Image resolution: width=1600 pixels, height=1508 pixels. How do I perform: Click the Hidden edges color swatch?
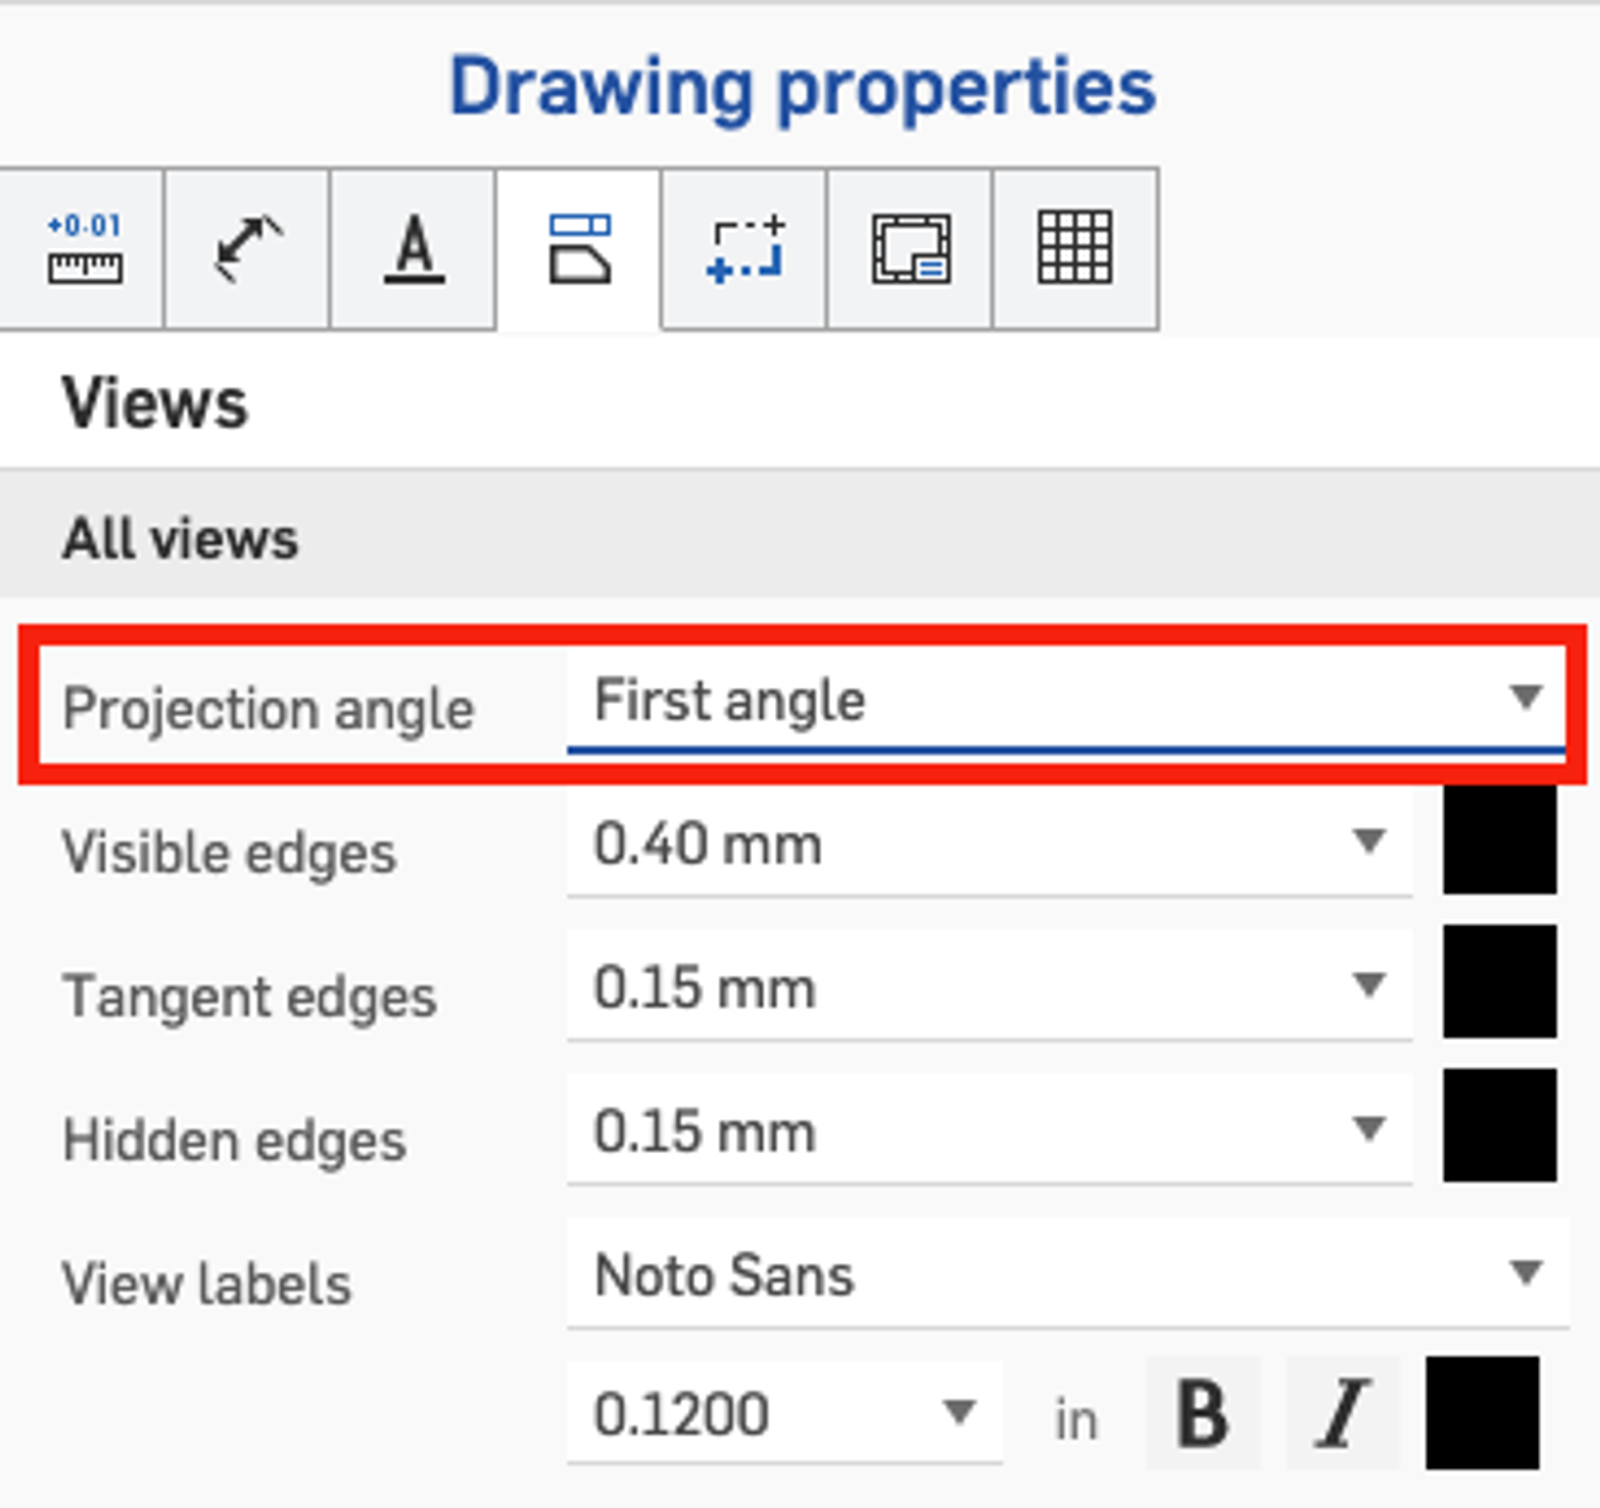coord(1499,1125)
